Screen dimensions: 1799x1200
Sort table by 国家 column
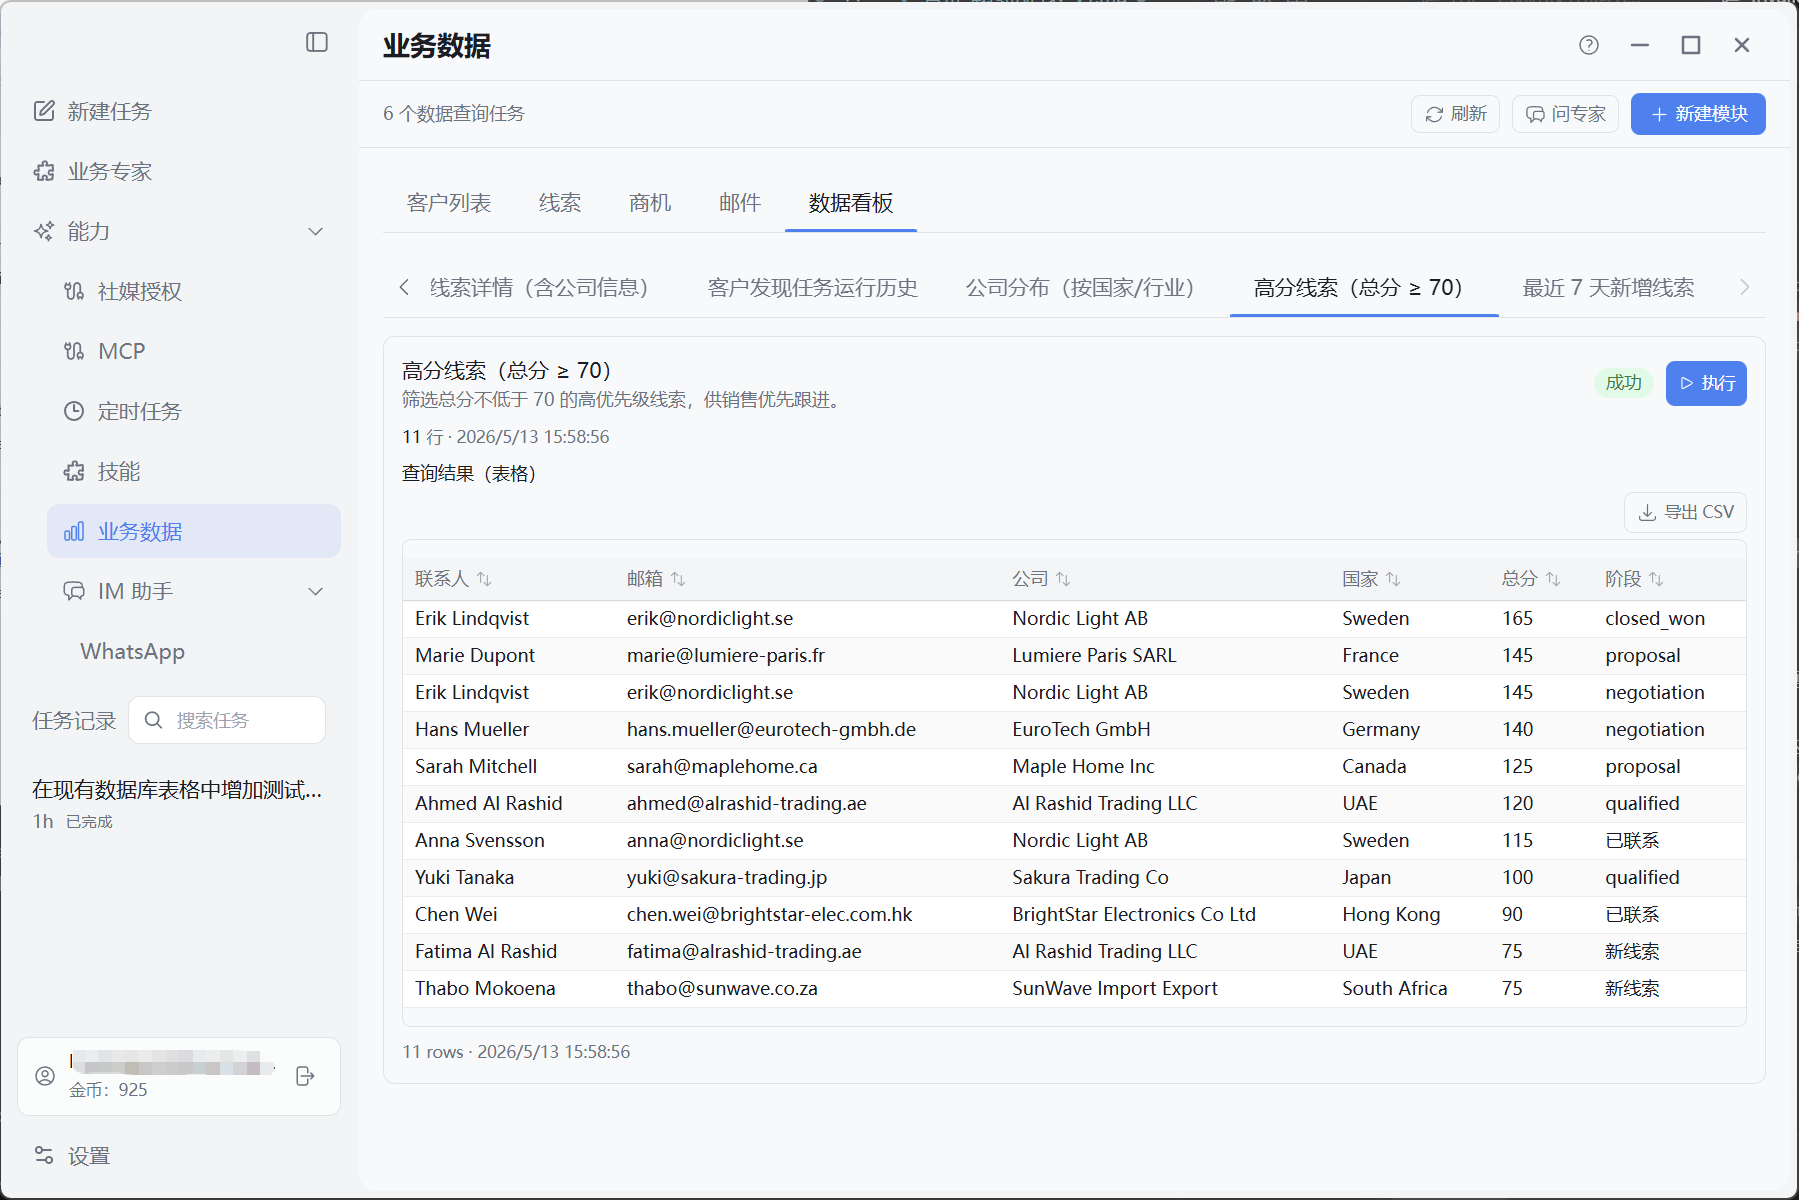1393,579
